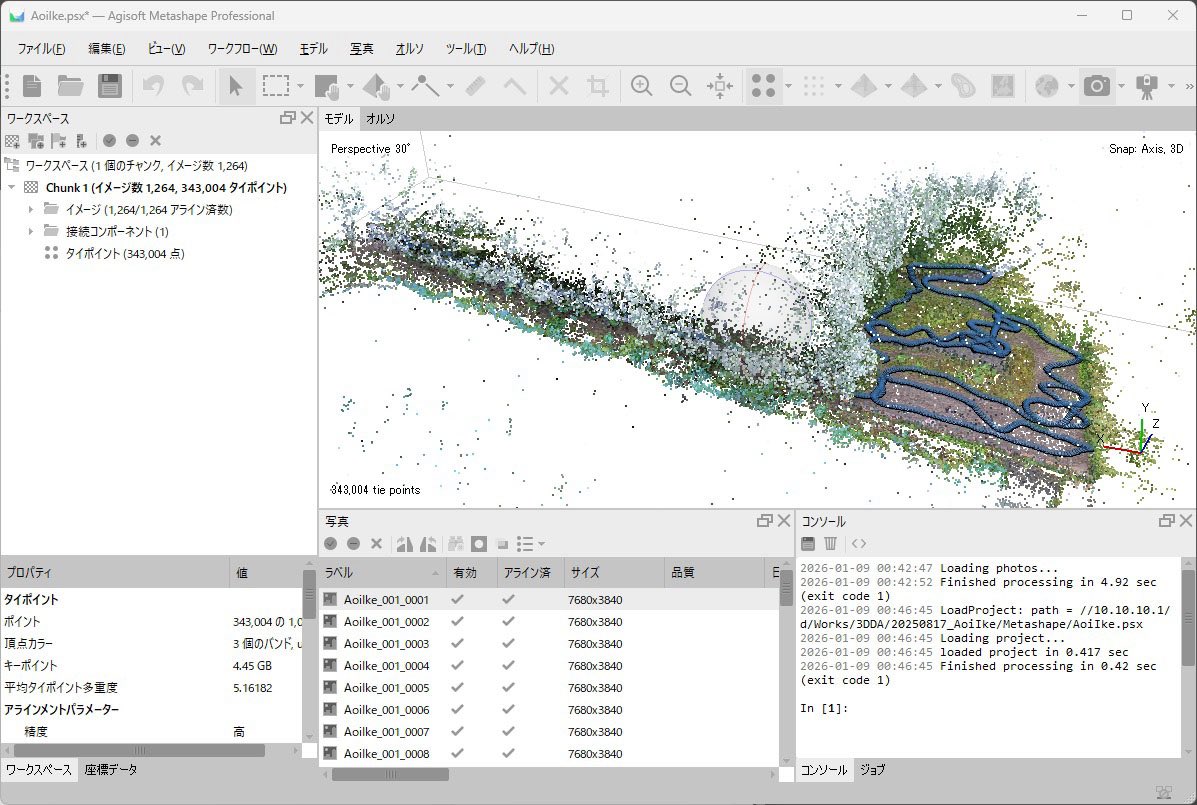Rotate photos left in the 写真 pane
Image resolution: width=1197 pixels, height=805 pixels.
405,544
